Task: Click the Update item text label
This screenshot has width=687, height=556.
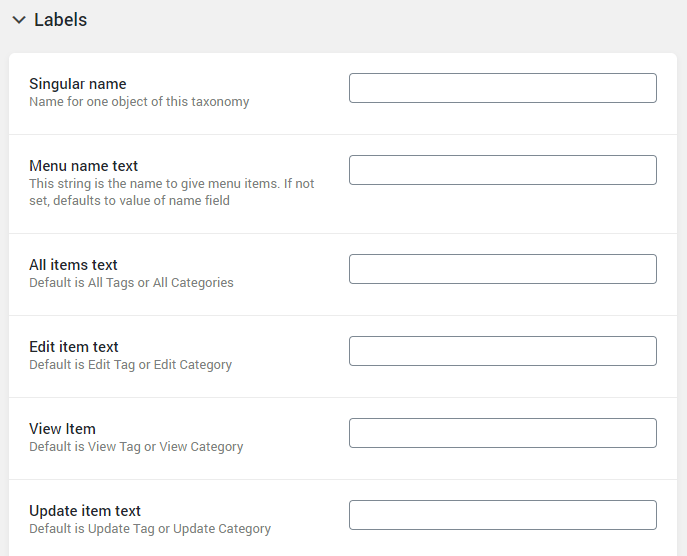Action: [85, 510]
